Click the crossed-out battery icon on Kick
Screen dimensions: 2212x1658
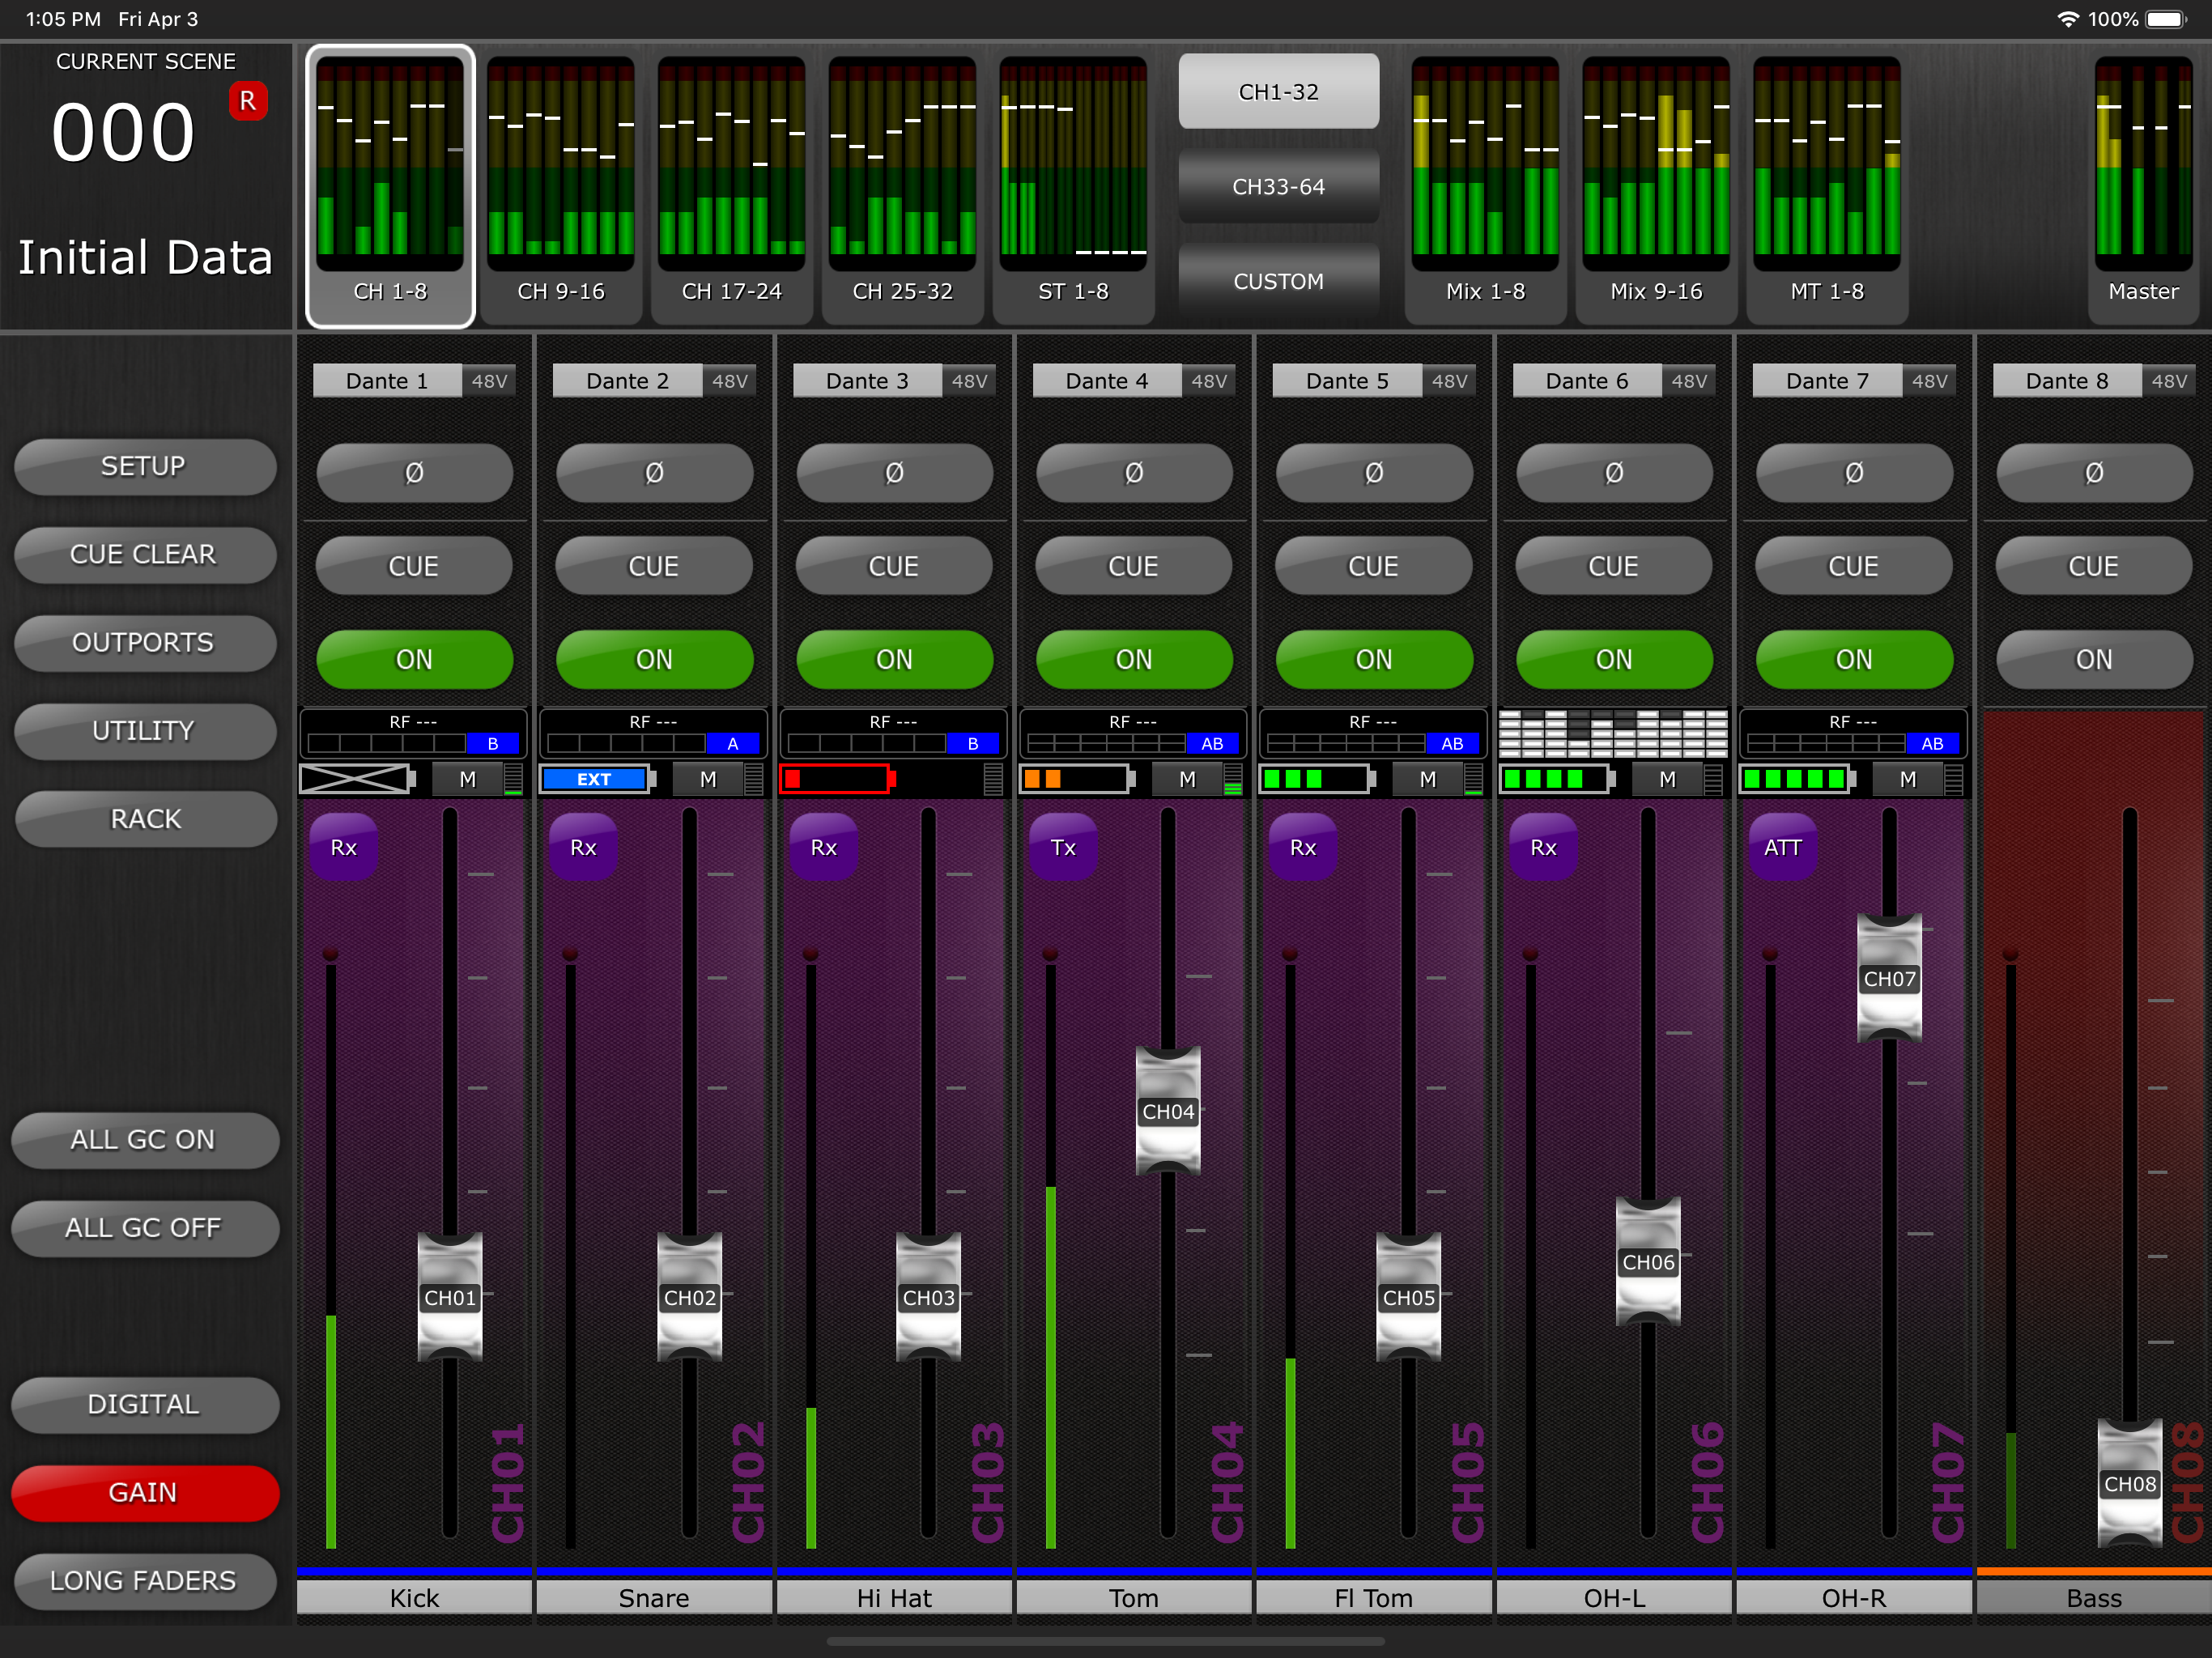pyautogui.click(x=358, y=779)
